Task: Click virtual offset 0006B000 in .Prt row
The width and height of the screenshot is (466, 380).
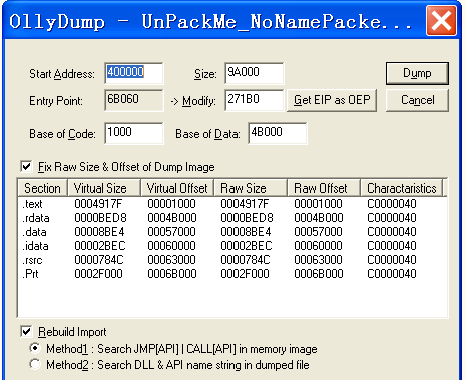Action: pyautogui.click(x=172, y=274)
